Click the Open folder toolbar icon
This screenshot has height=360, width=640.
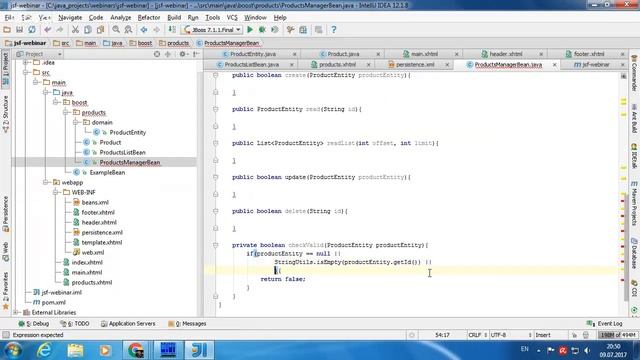[x=7, y=30]
